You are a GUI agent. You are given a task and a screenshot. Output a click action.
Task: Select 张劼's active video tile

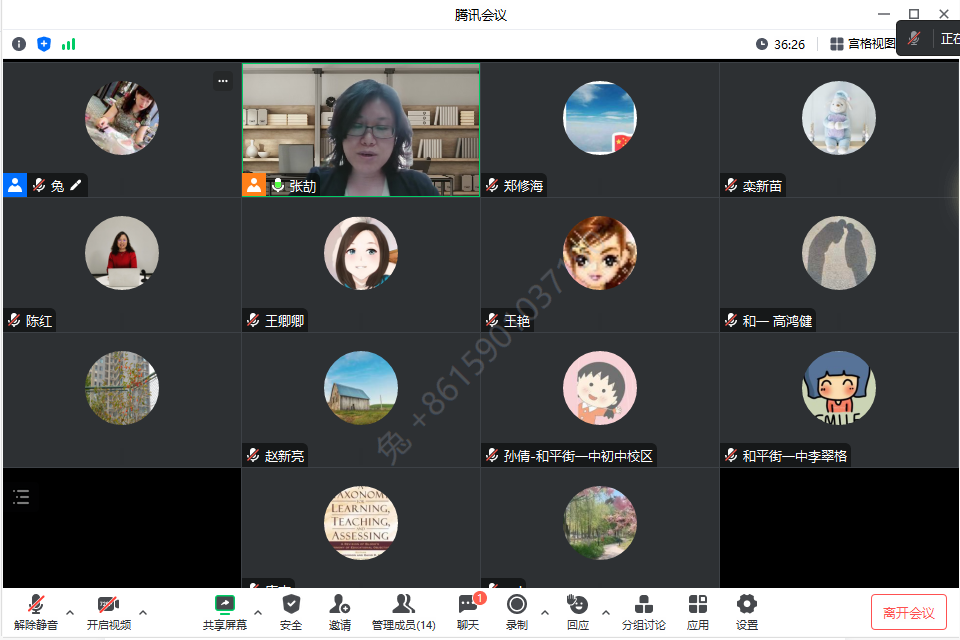click(x=361, y=128)
